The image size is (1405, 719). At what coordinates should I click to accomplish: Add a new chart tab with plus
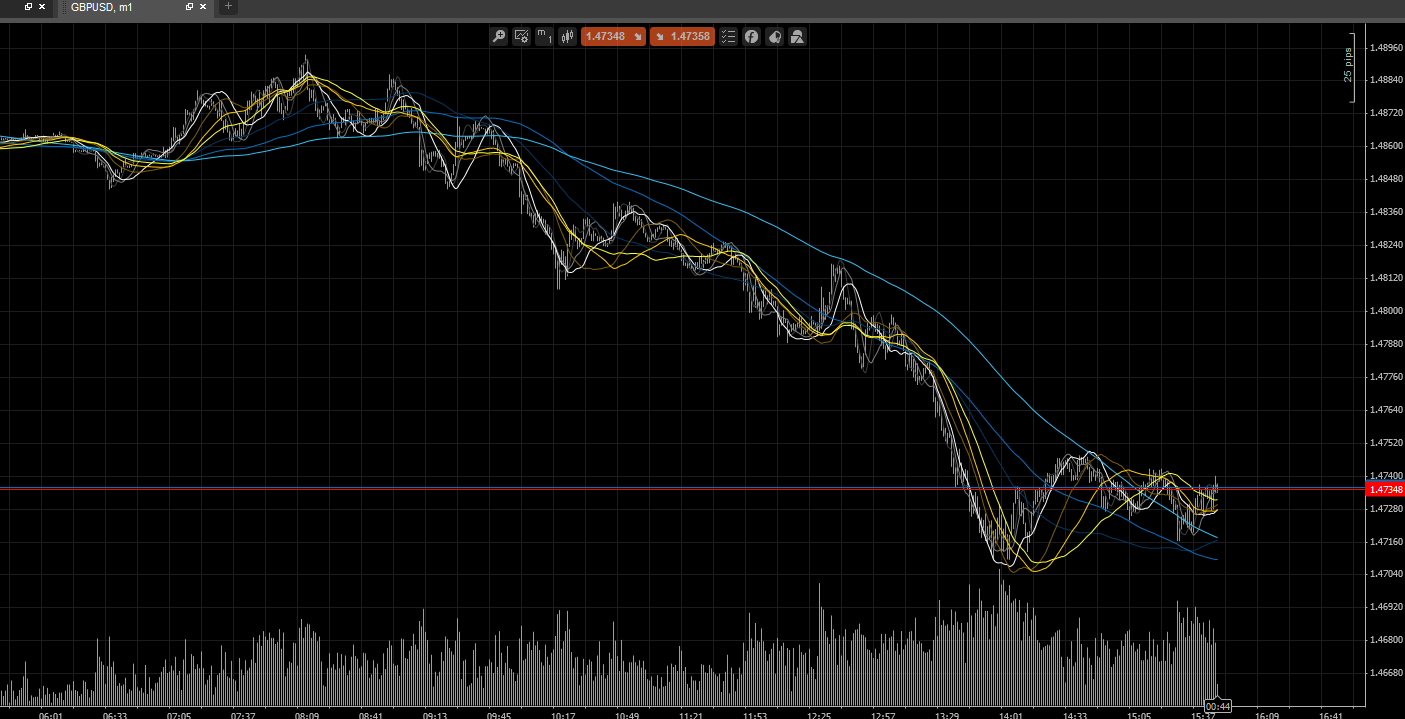pos(228,7)
